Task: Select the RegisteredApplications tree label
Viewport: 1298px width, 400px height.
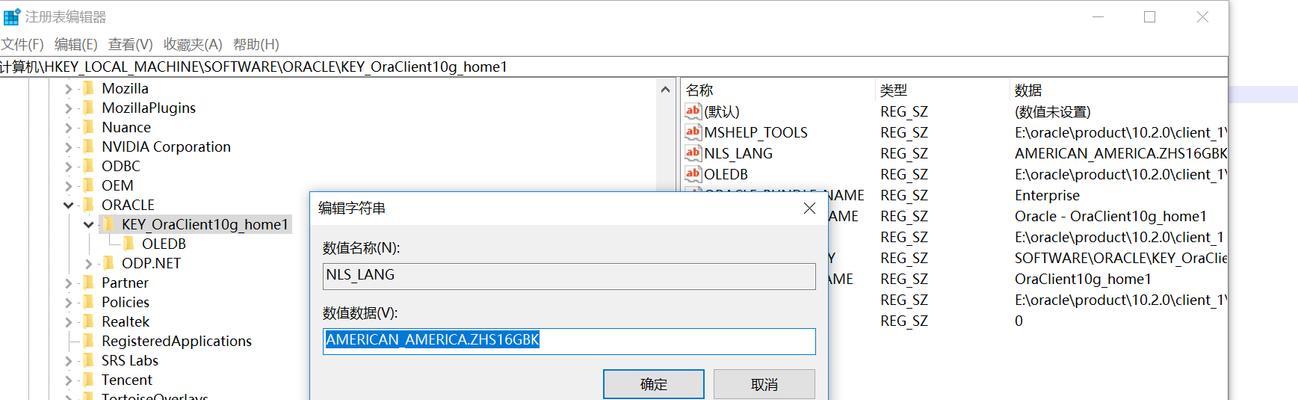Action: pos(176,341)
